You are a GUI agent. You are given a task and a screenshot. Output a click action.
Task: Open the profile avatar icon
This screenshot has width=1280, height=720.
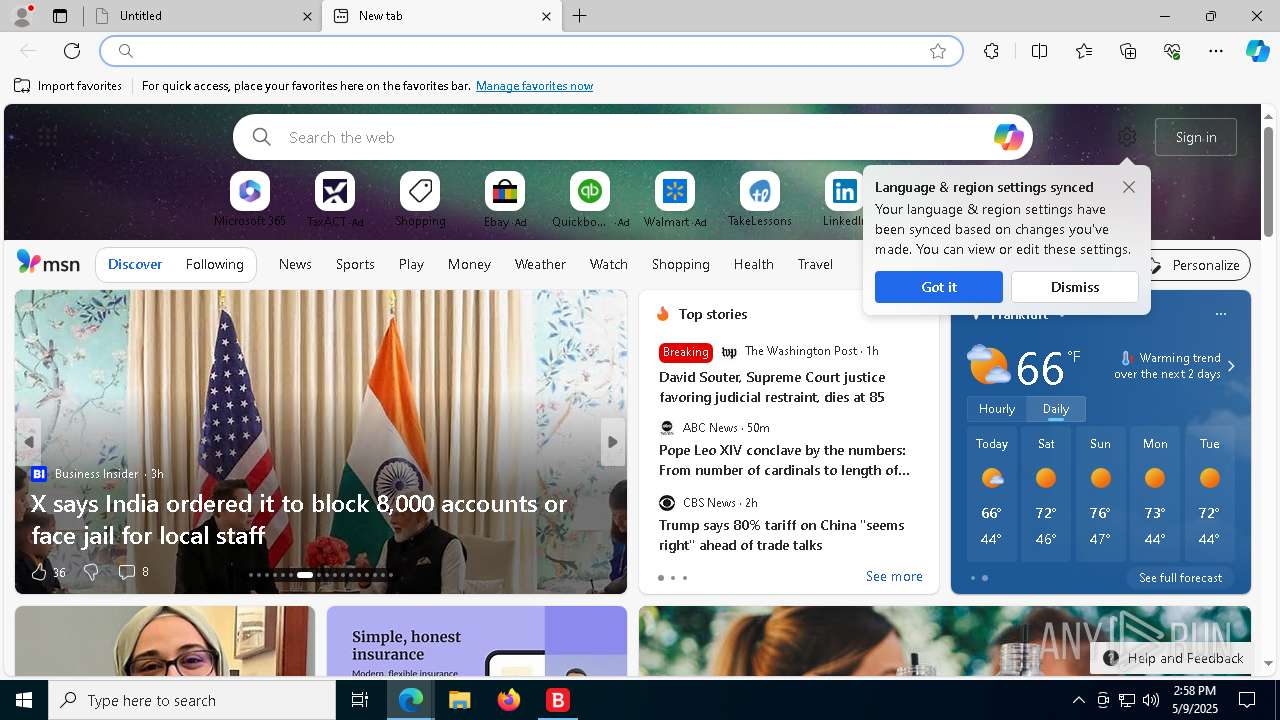coord(22,15)
